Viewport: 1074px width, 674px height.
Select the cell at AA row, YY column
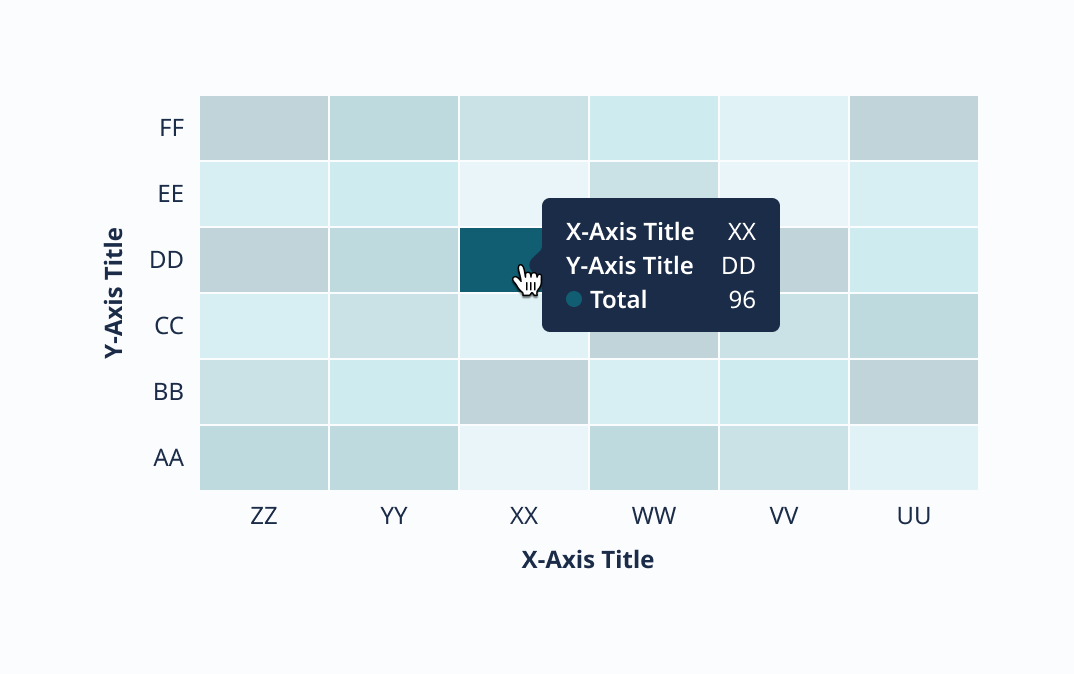394,458
